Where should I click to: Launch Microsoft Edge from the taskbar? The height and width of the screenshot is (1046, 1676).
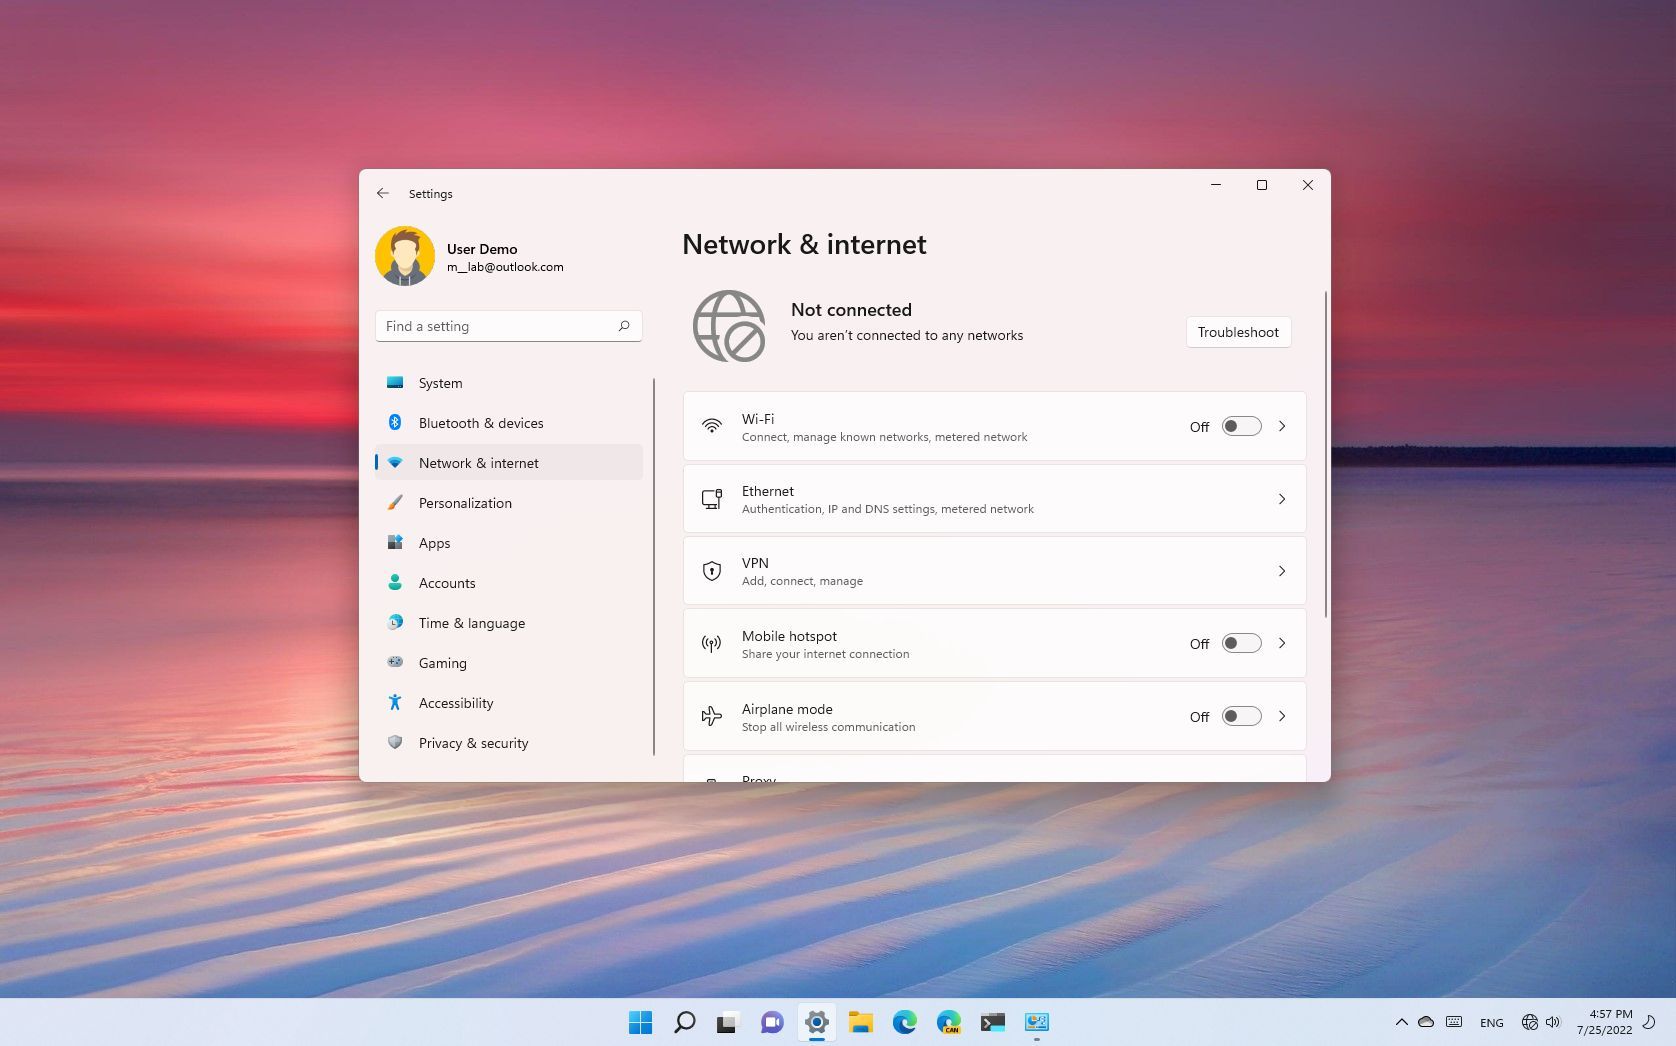click(905, 1022)
